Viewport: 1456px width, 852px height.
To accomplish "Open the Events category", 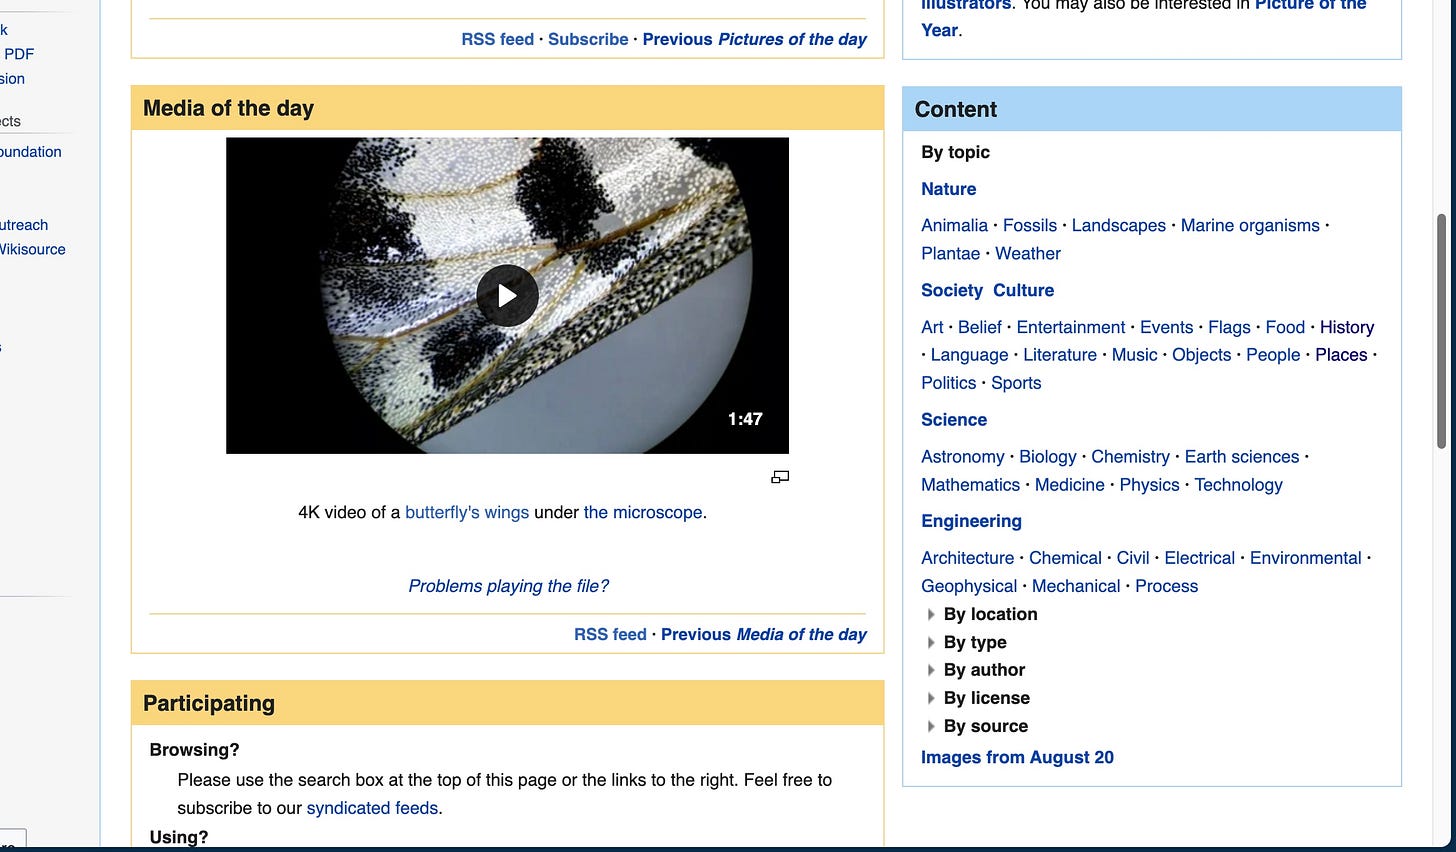I will [1166, 327].
